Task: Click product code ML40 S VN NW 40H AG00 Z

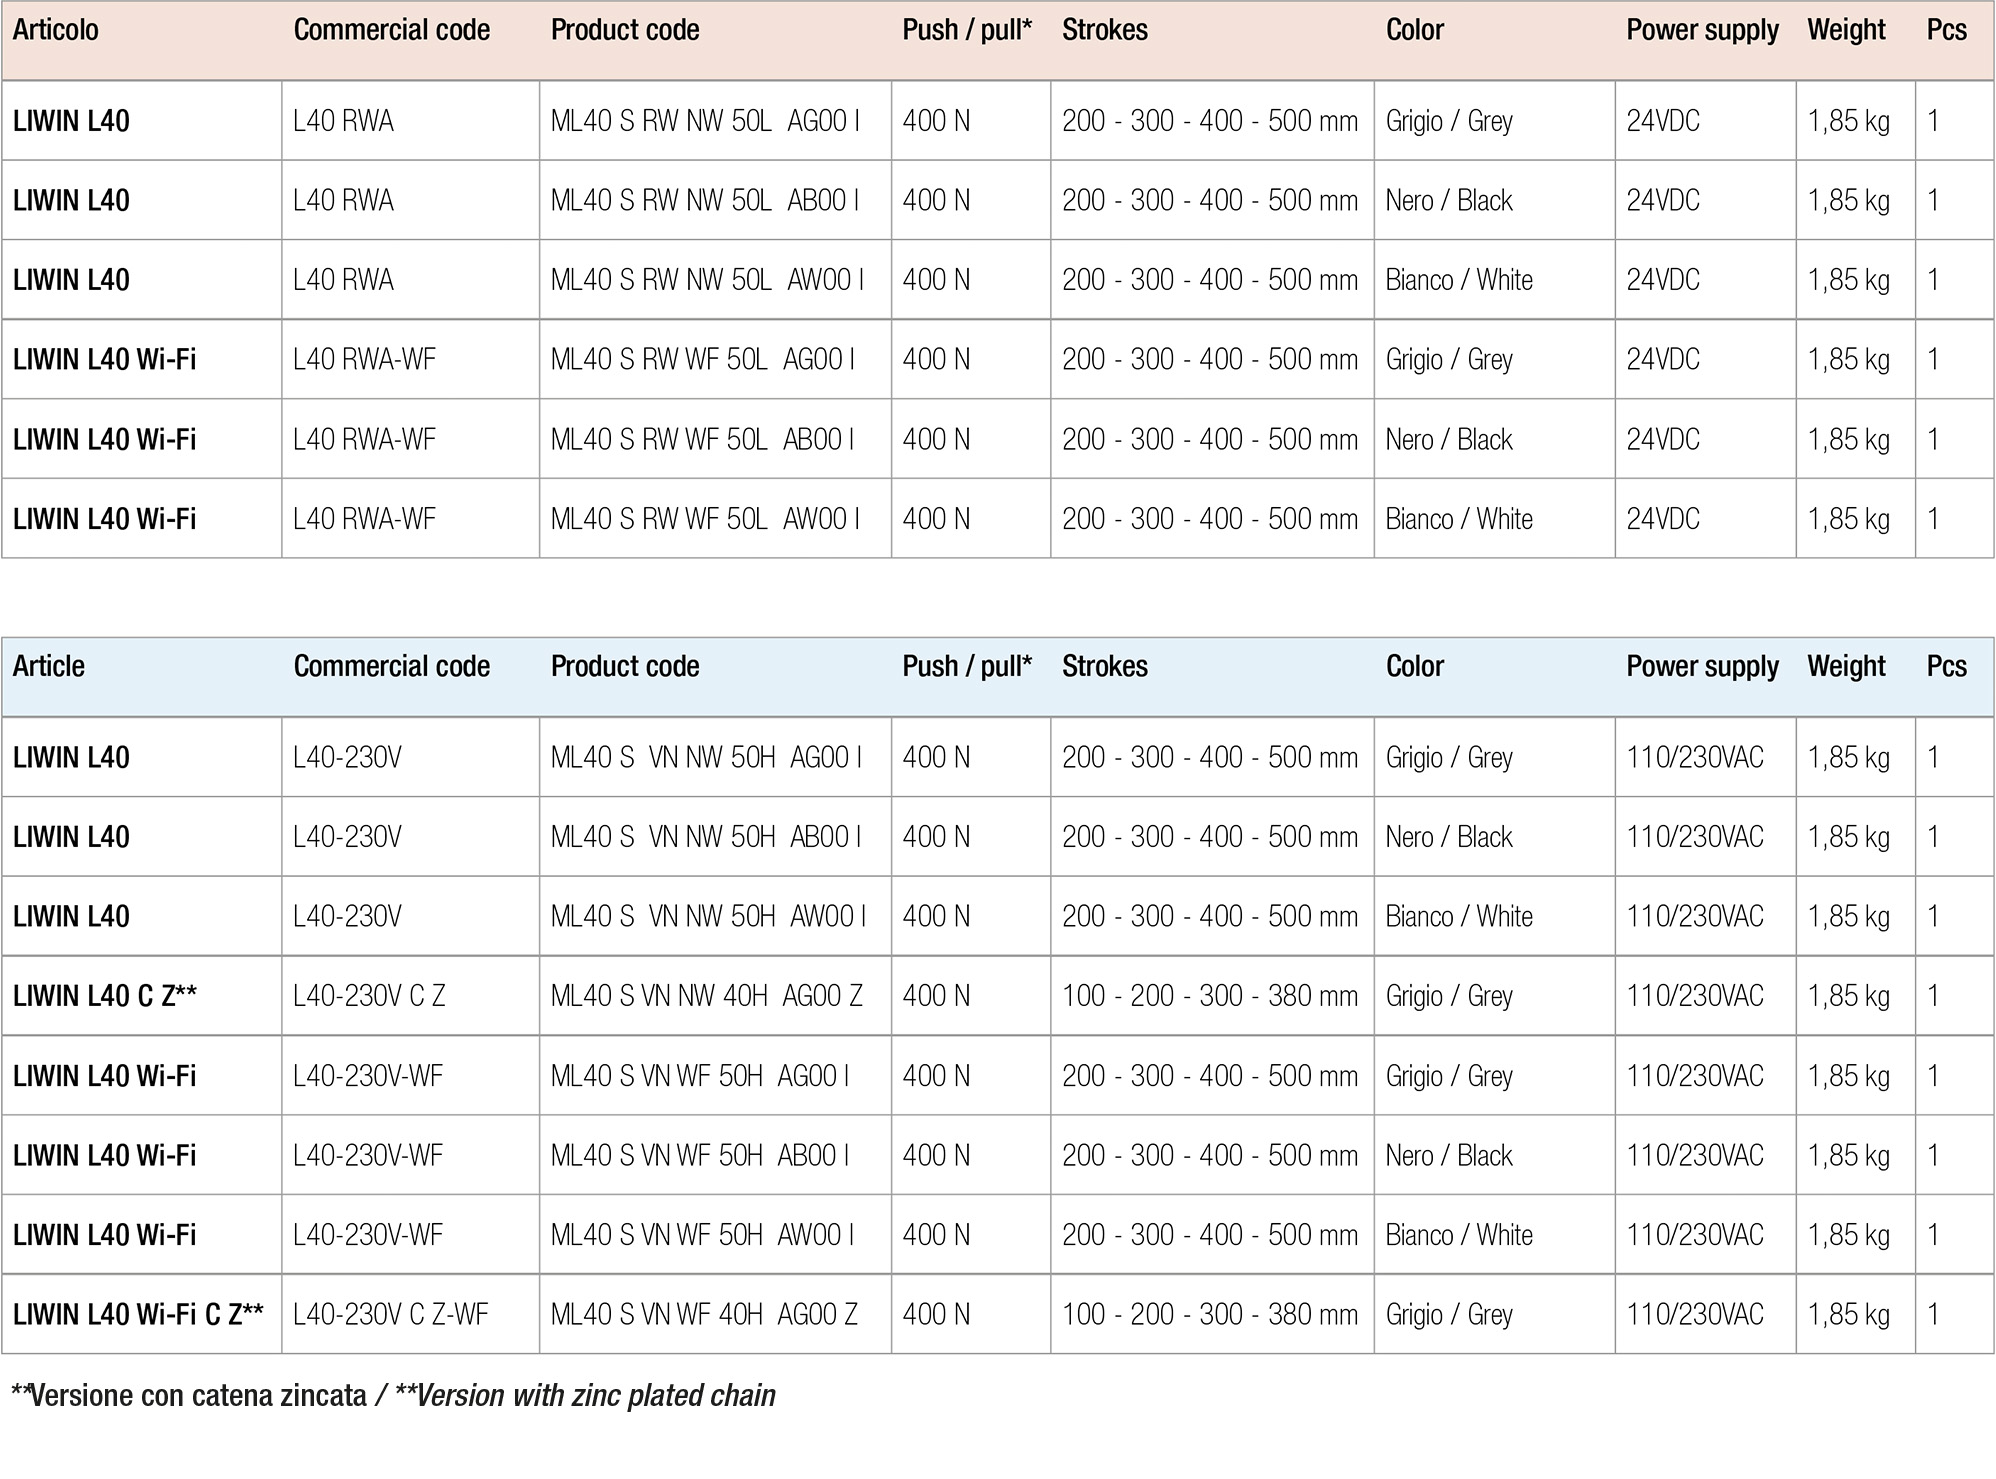Action: tap(706, 996)
